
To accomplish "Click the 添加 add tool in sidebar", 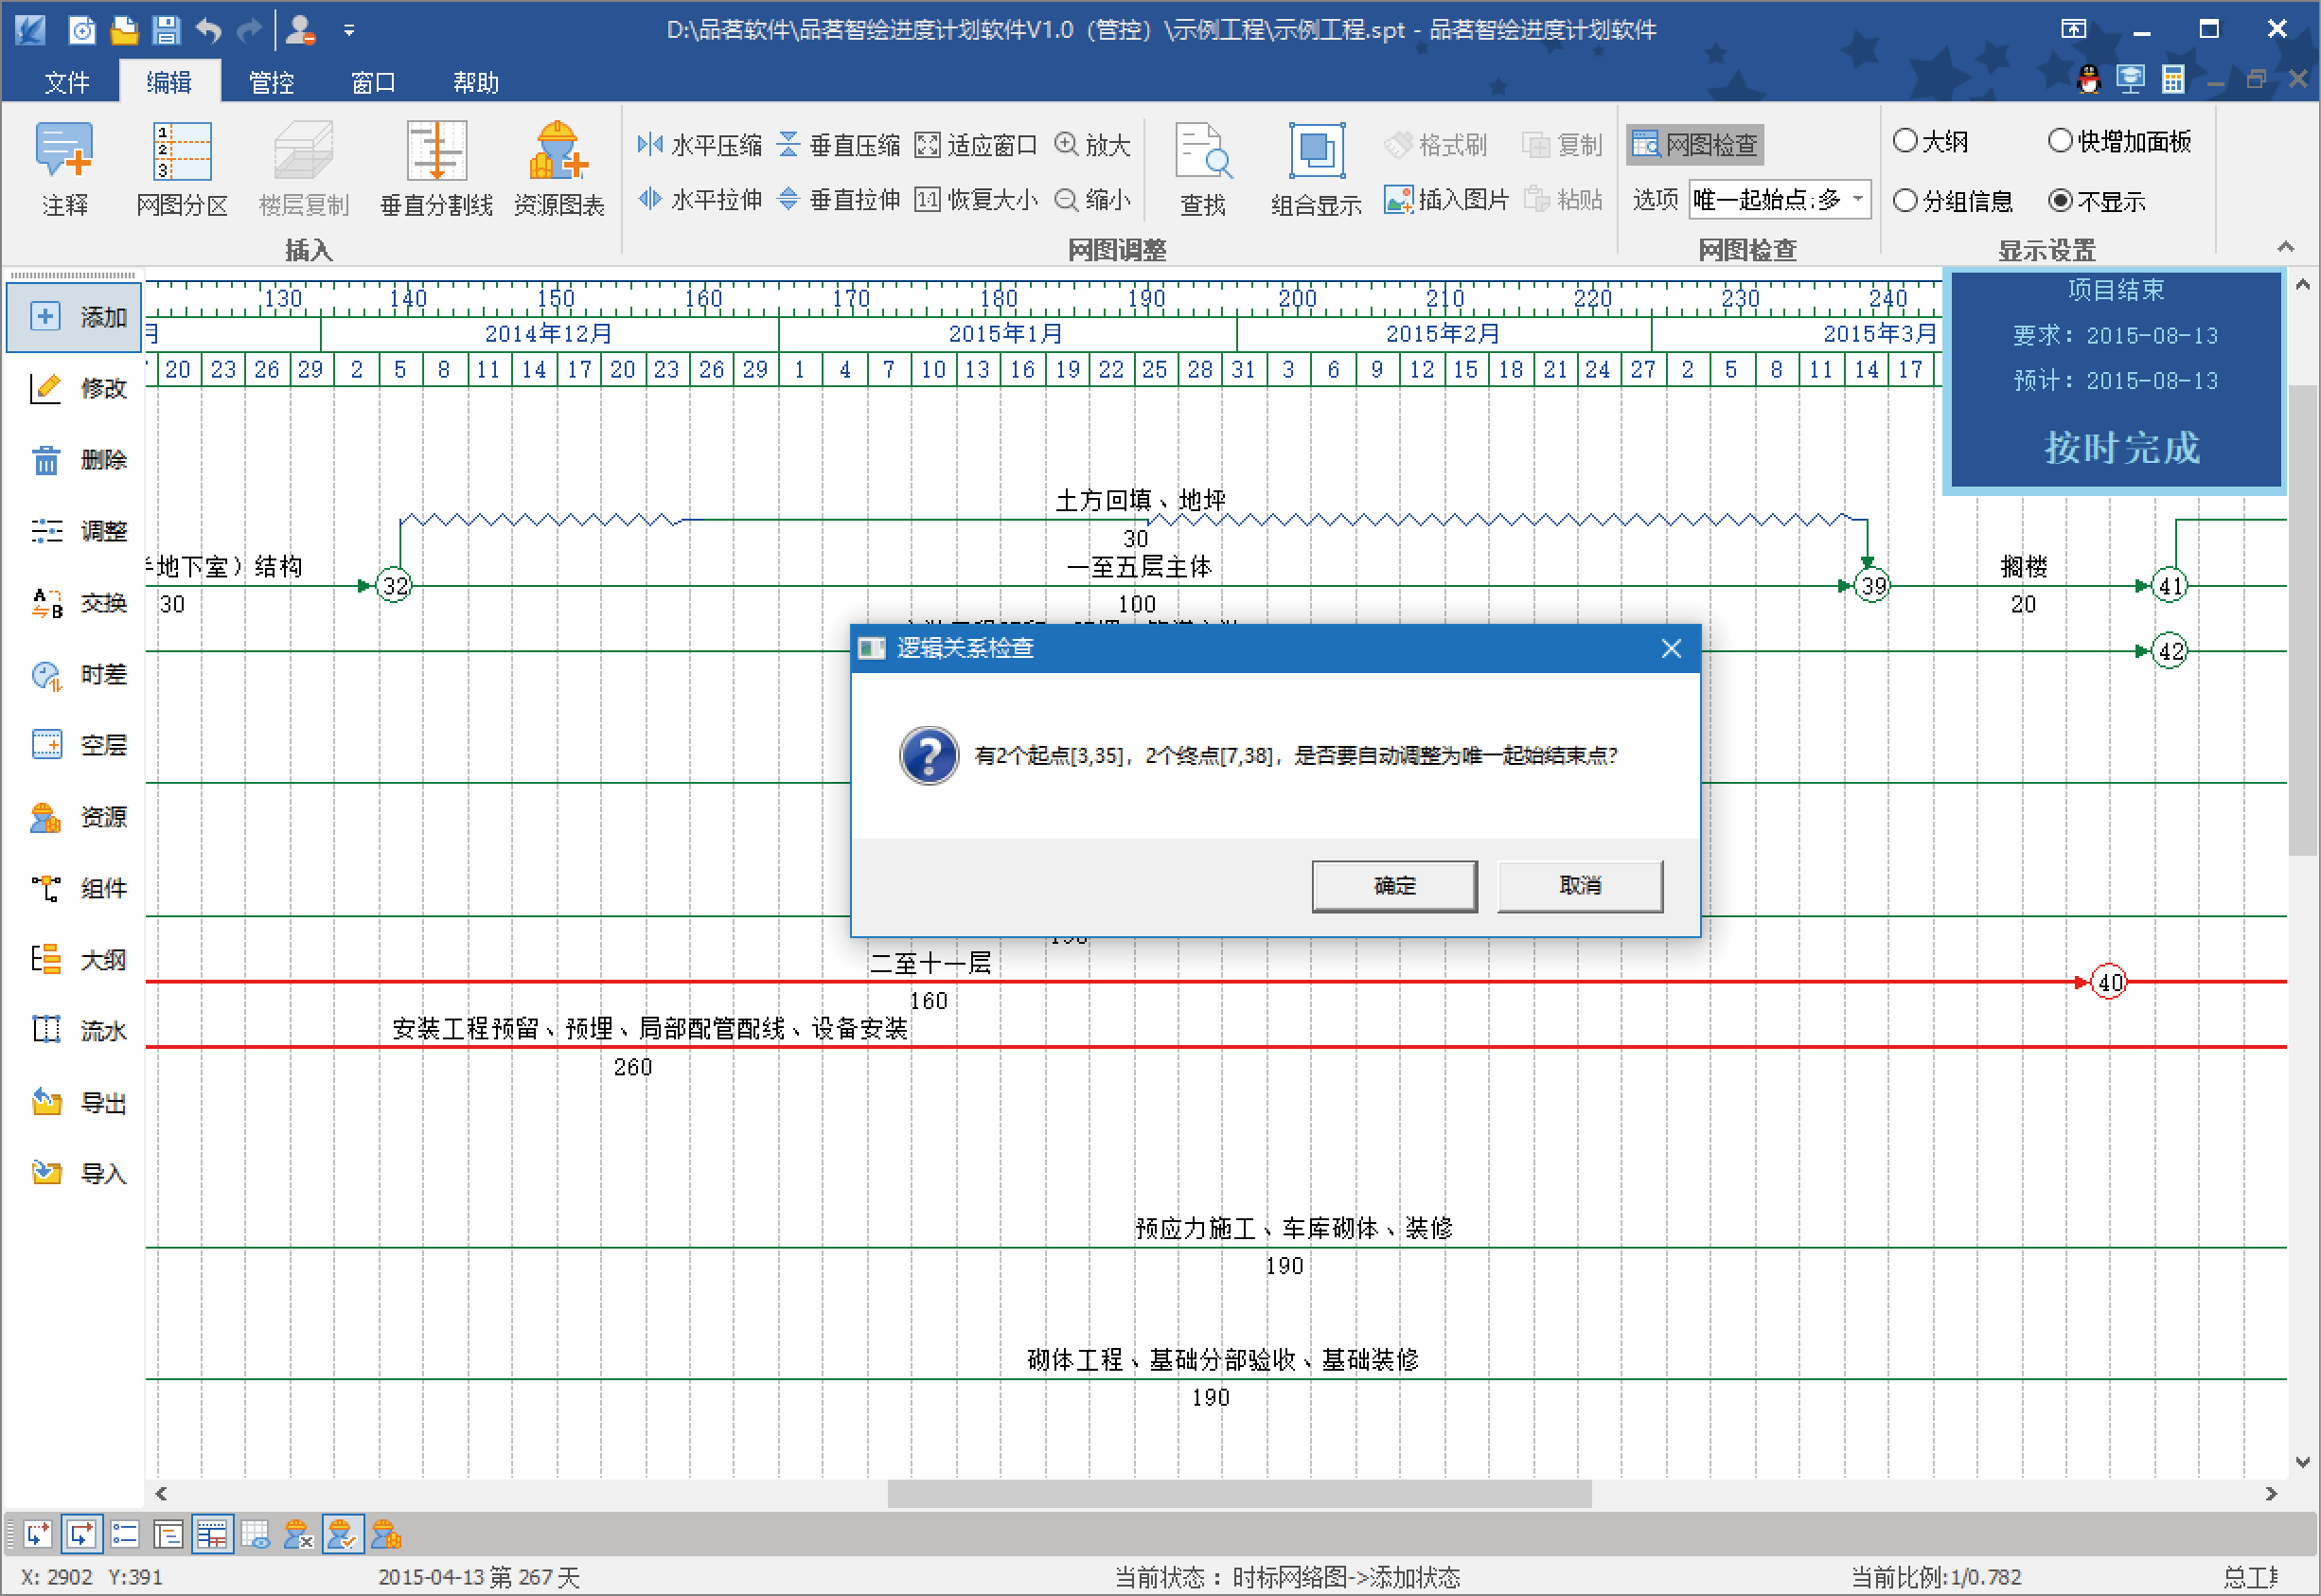I will click(x=75, y=317).
